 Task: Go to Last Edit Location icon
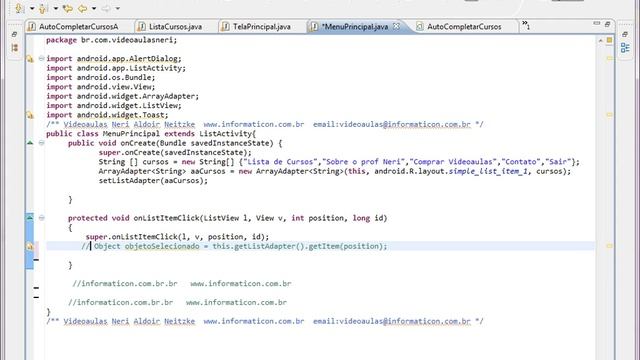click(68, 8)
